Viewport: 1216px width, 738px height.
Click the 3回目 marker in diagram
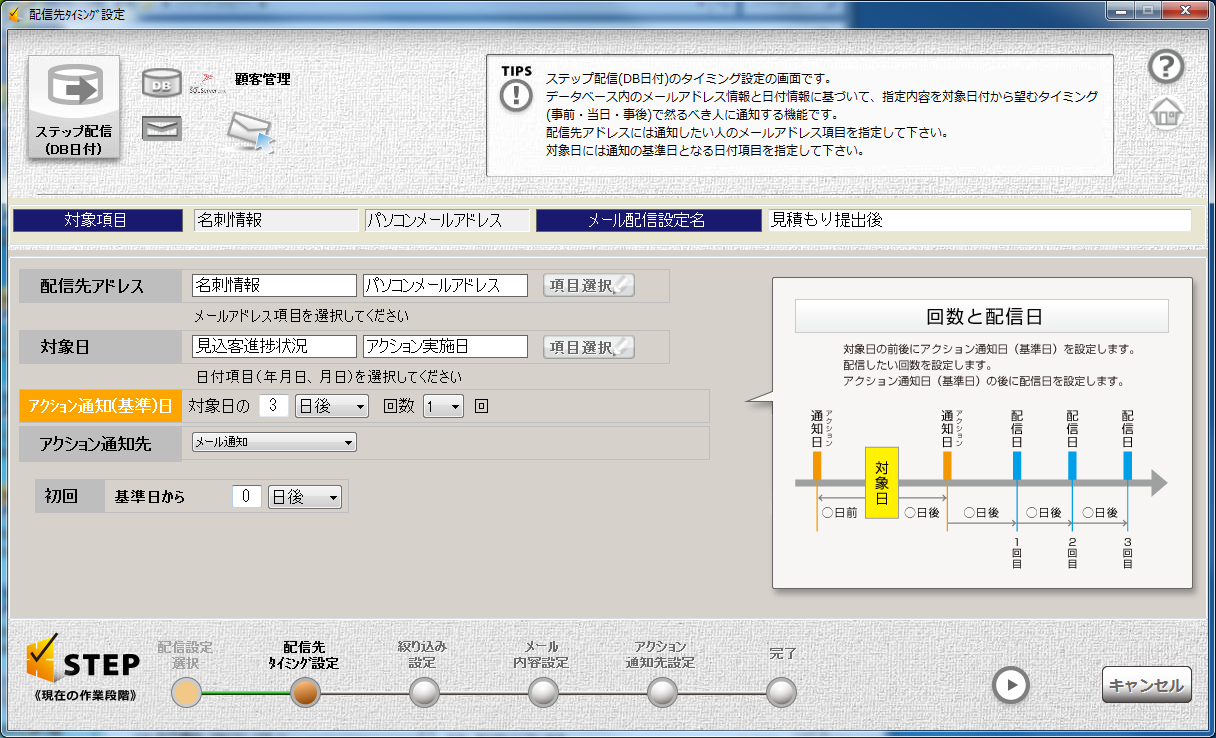coord(1128,553)
